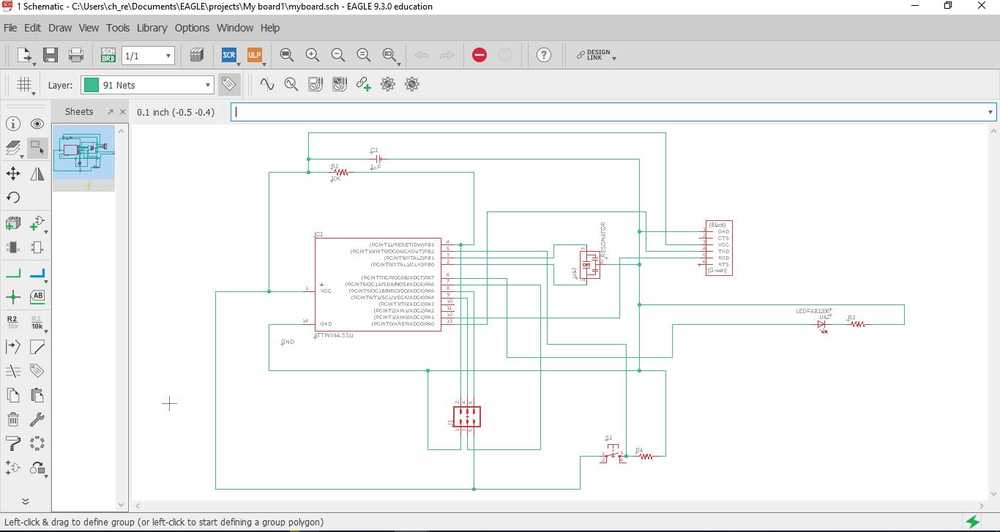Click the green layer color swatch

[x=91, y=85]
